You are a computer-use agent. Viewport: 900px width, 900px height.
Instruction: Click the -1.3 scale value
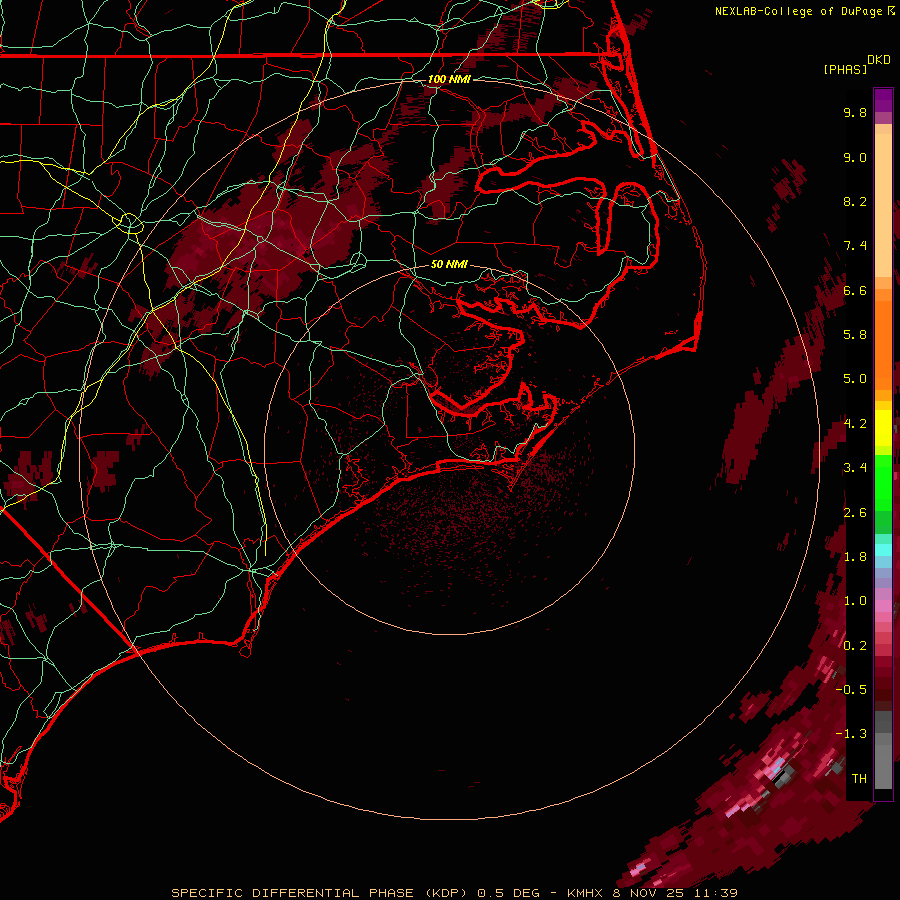click(x=851, y=734)
